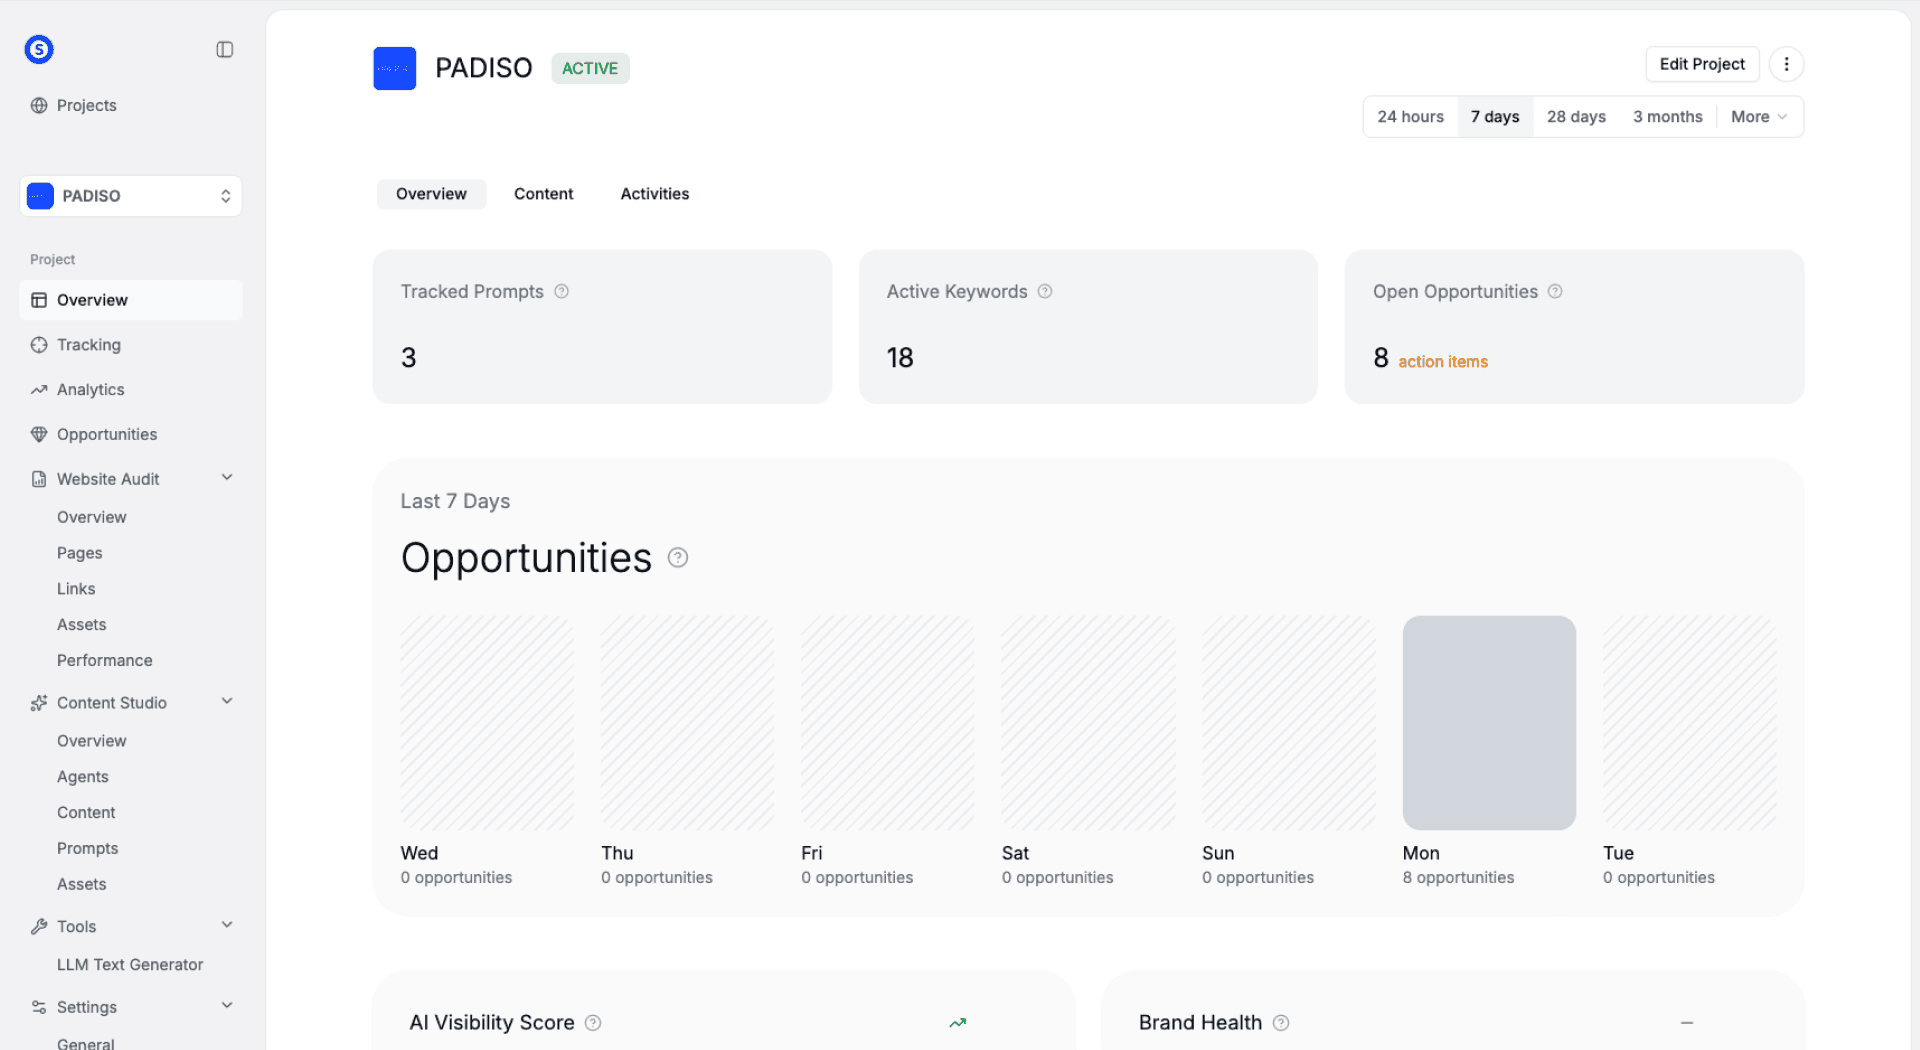Open the Content tab
Screen dimensions: 1920x1050
pos(543,193)
